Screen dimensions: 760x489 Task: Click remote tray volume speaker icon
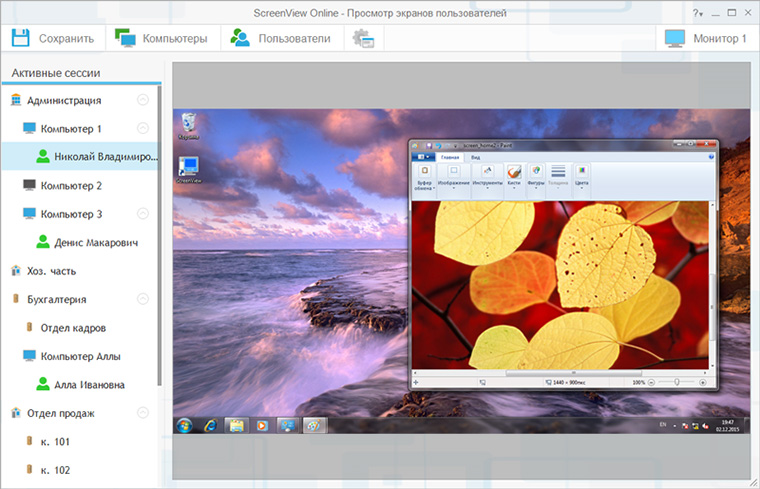click(x=705, y=426)
